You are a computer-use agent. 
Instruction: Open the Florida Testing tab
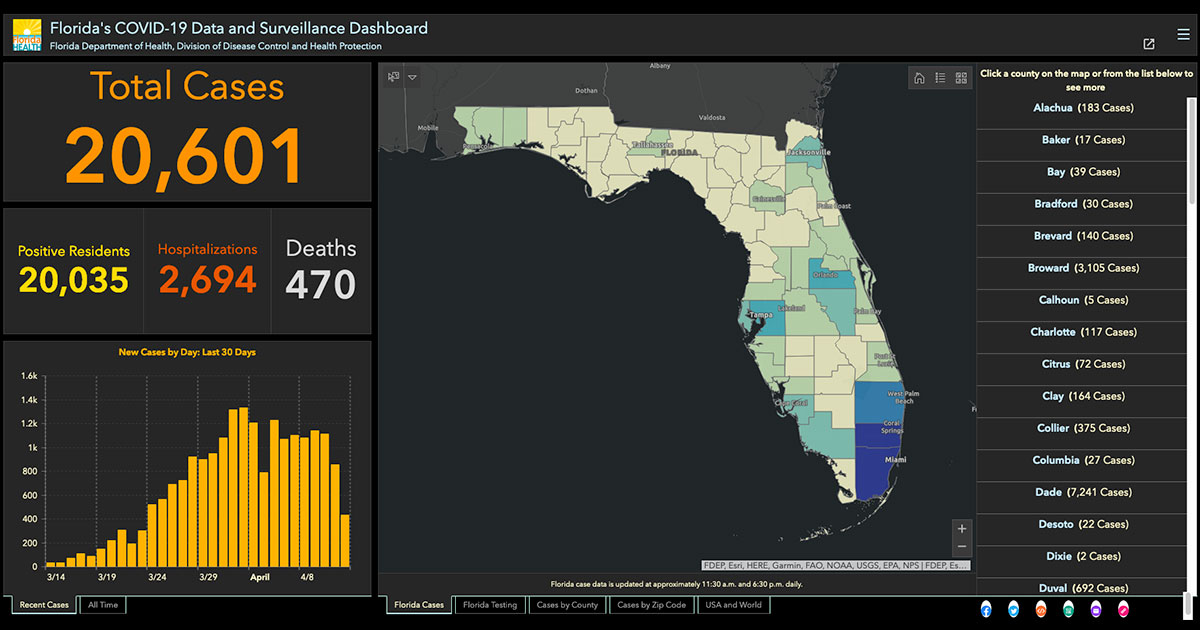click(490, 605)
